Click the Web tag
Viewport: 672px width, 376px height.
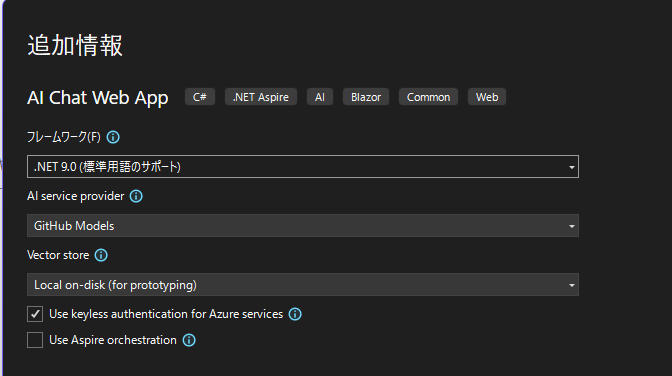[487, 97]
